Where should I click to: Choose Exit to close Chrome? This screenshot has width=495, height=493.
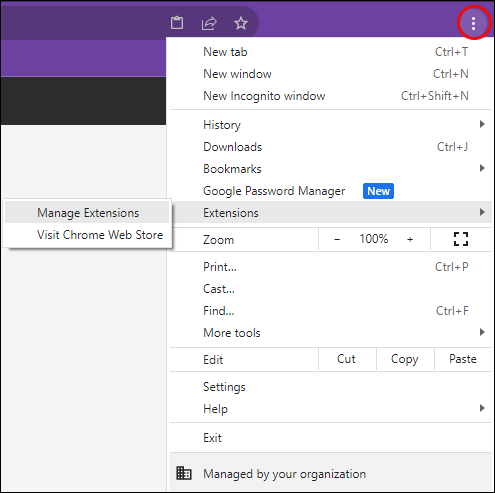click(x=330, y=438)
